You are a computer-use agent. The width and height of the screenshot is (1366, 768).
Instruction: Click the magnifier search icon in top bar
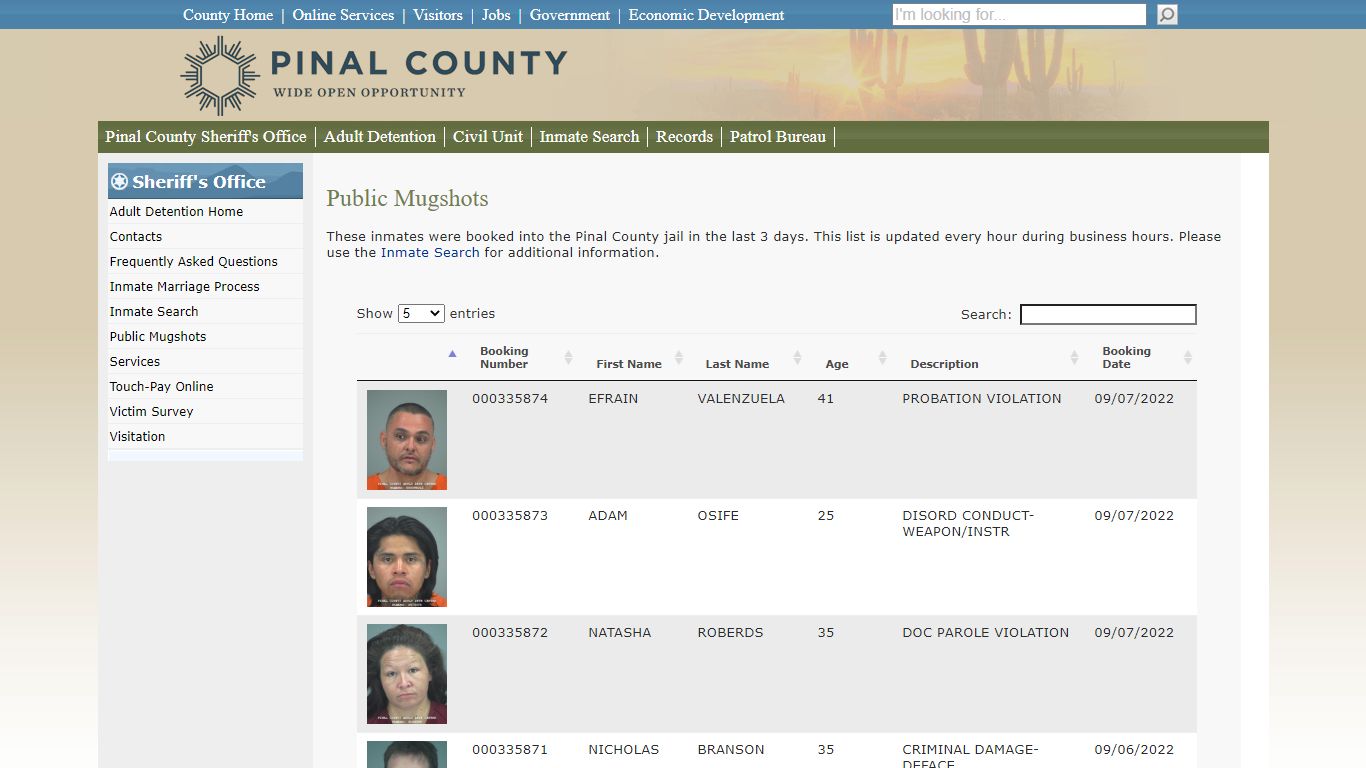click(x=1167, y=15)
